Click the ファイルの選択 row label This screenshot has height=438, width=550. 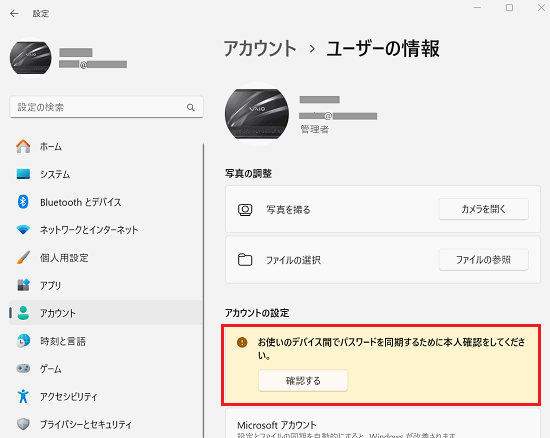pos(293,260)
